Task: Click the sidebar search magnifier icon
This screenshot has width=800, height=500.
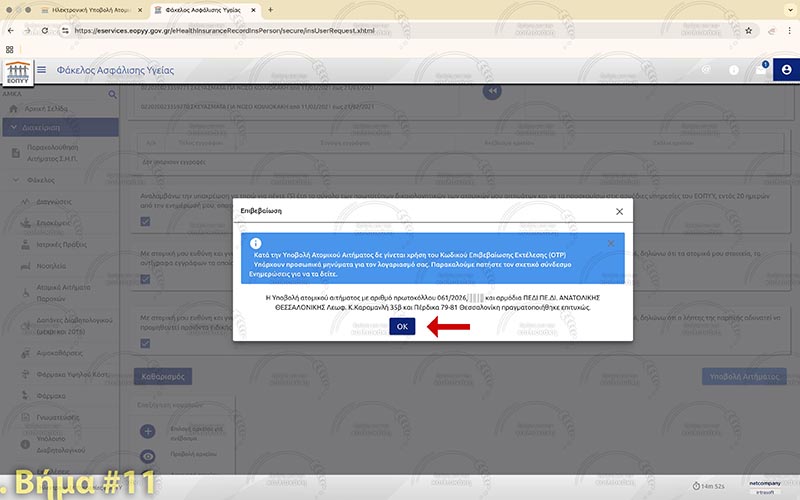Action: (x=113, y=94)
